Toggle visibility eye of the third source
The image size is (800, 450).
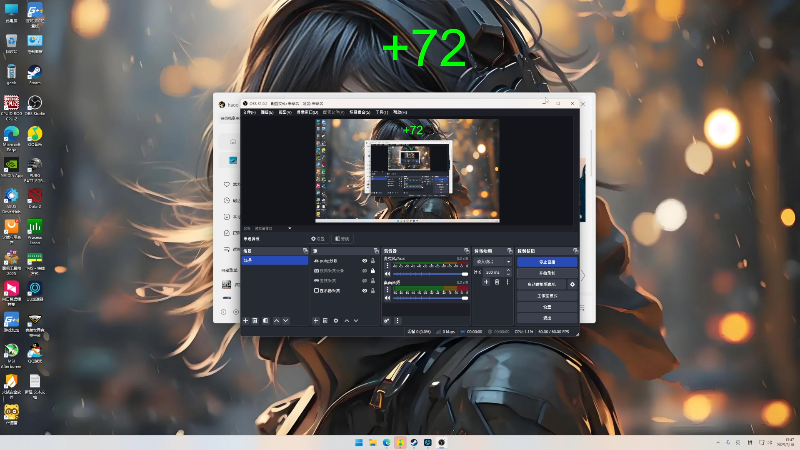pos(364,281)
